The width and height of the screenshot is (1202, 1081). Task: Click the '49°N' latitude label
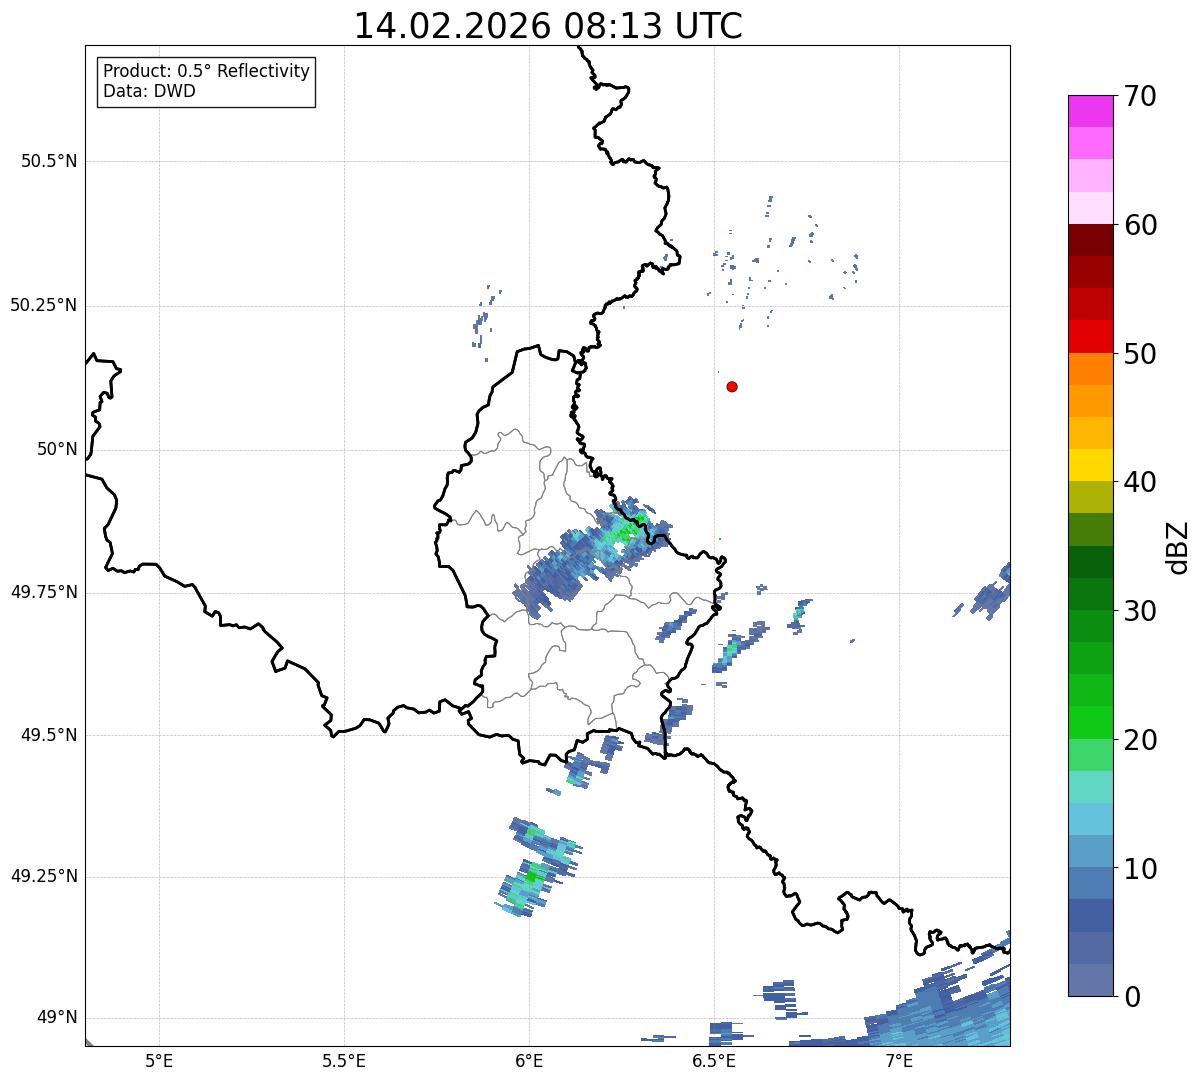click(57, 1018)
